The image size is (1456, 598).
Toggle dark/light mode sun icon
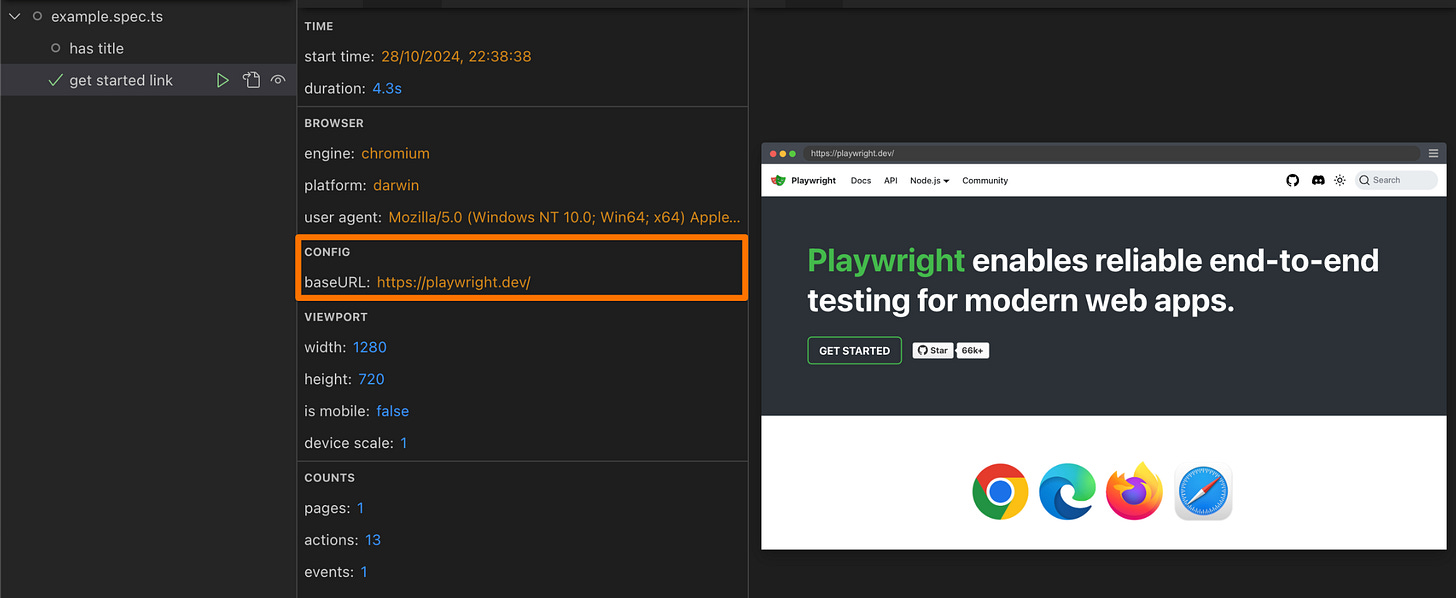tap(1340, 180)
